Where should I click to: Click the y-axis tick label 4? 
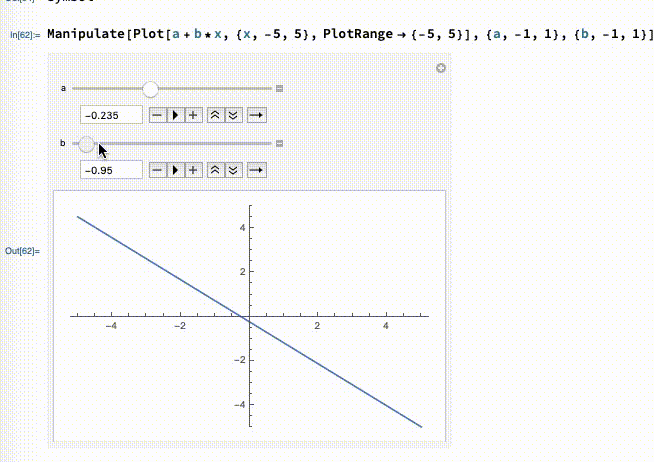pos(242,228)
